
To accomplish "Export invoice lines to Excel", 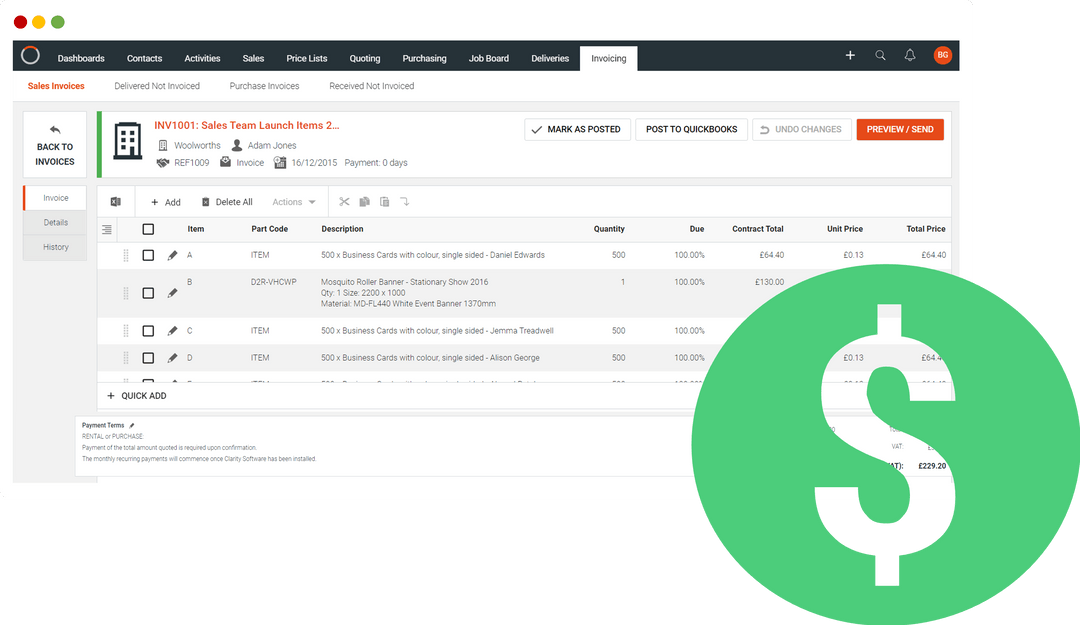I will point(115,201).
